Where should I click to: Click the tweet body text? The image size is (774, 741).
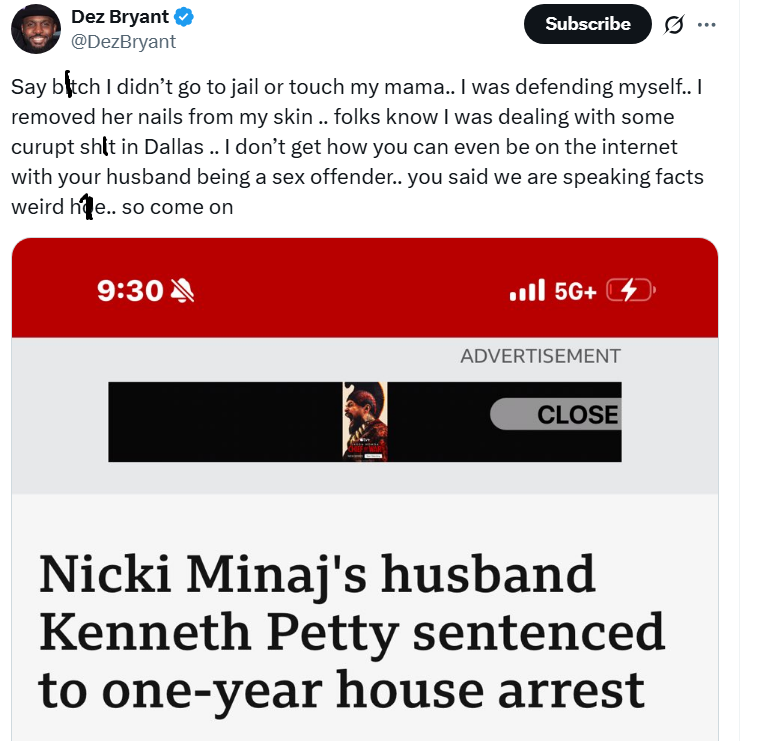point(357,147)
